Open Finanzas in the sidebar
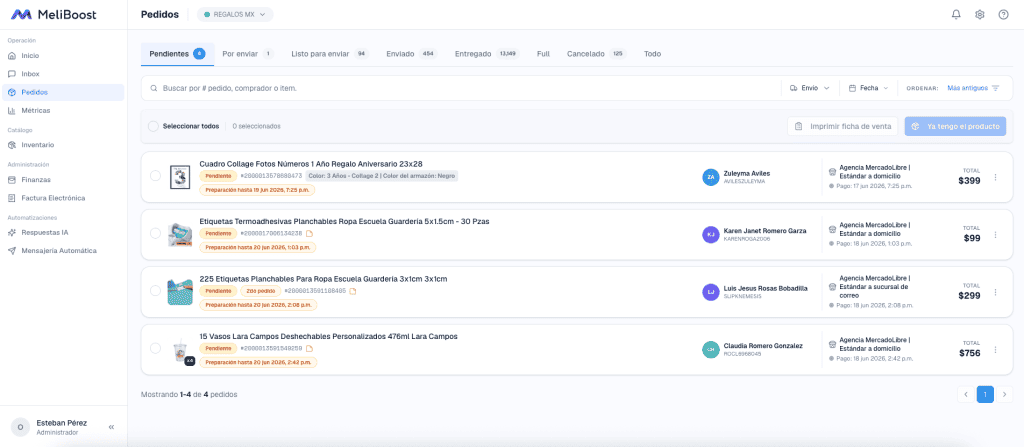 [x=63, y=179]
